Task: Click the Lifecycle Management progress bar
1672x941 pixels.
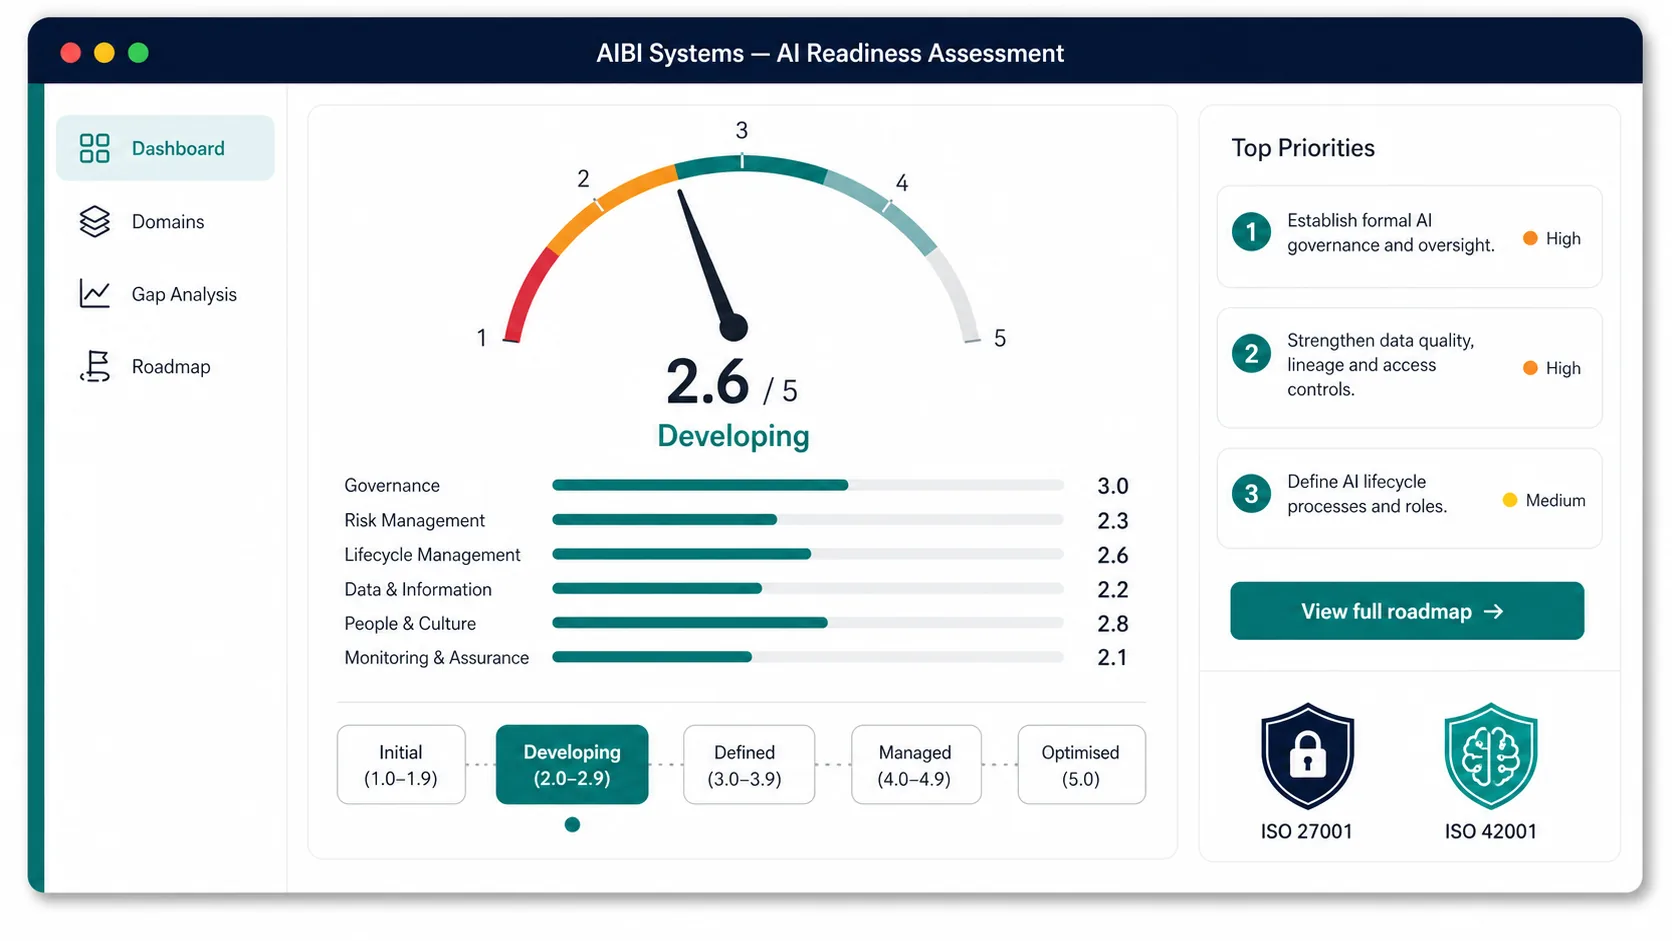Action: click(x=808, y=554)
